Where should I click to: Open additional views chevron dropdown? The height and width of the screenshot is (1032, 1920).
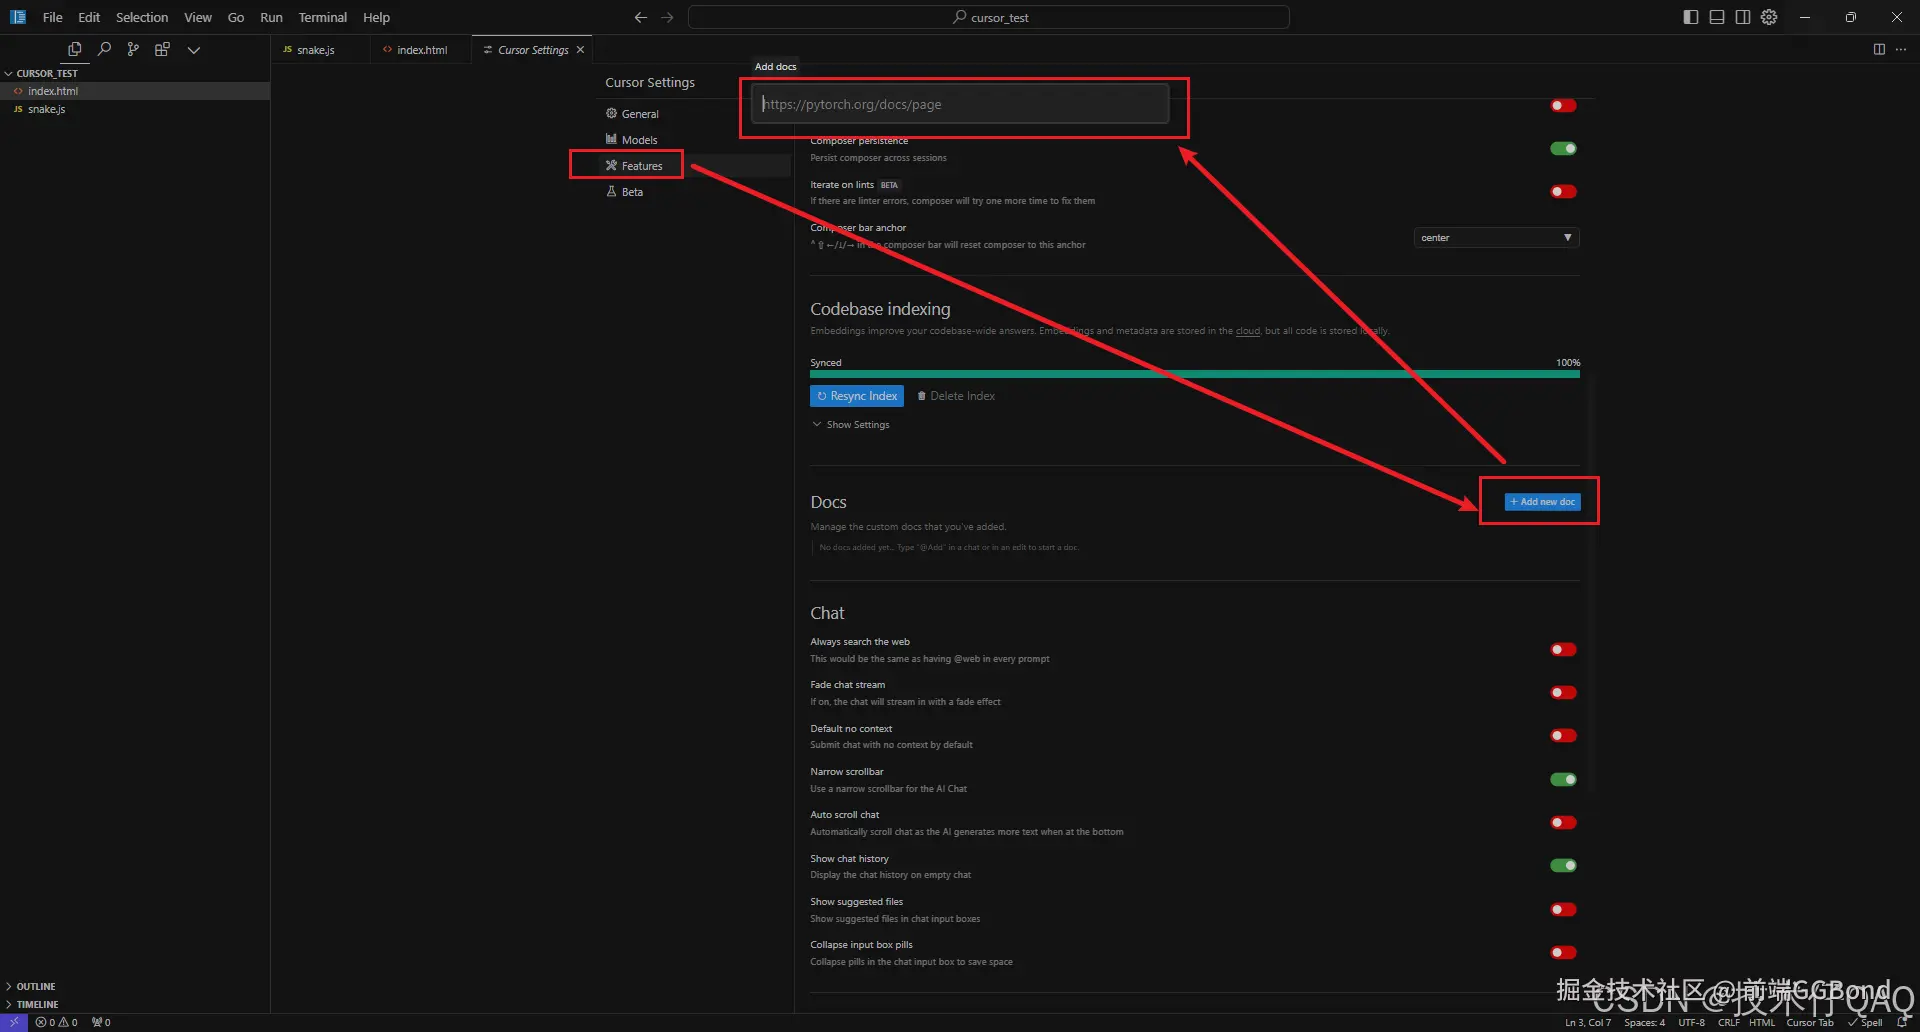[194, 49]
